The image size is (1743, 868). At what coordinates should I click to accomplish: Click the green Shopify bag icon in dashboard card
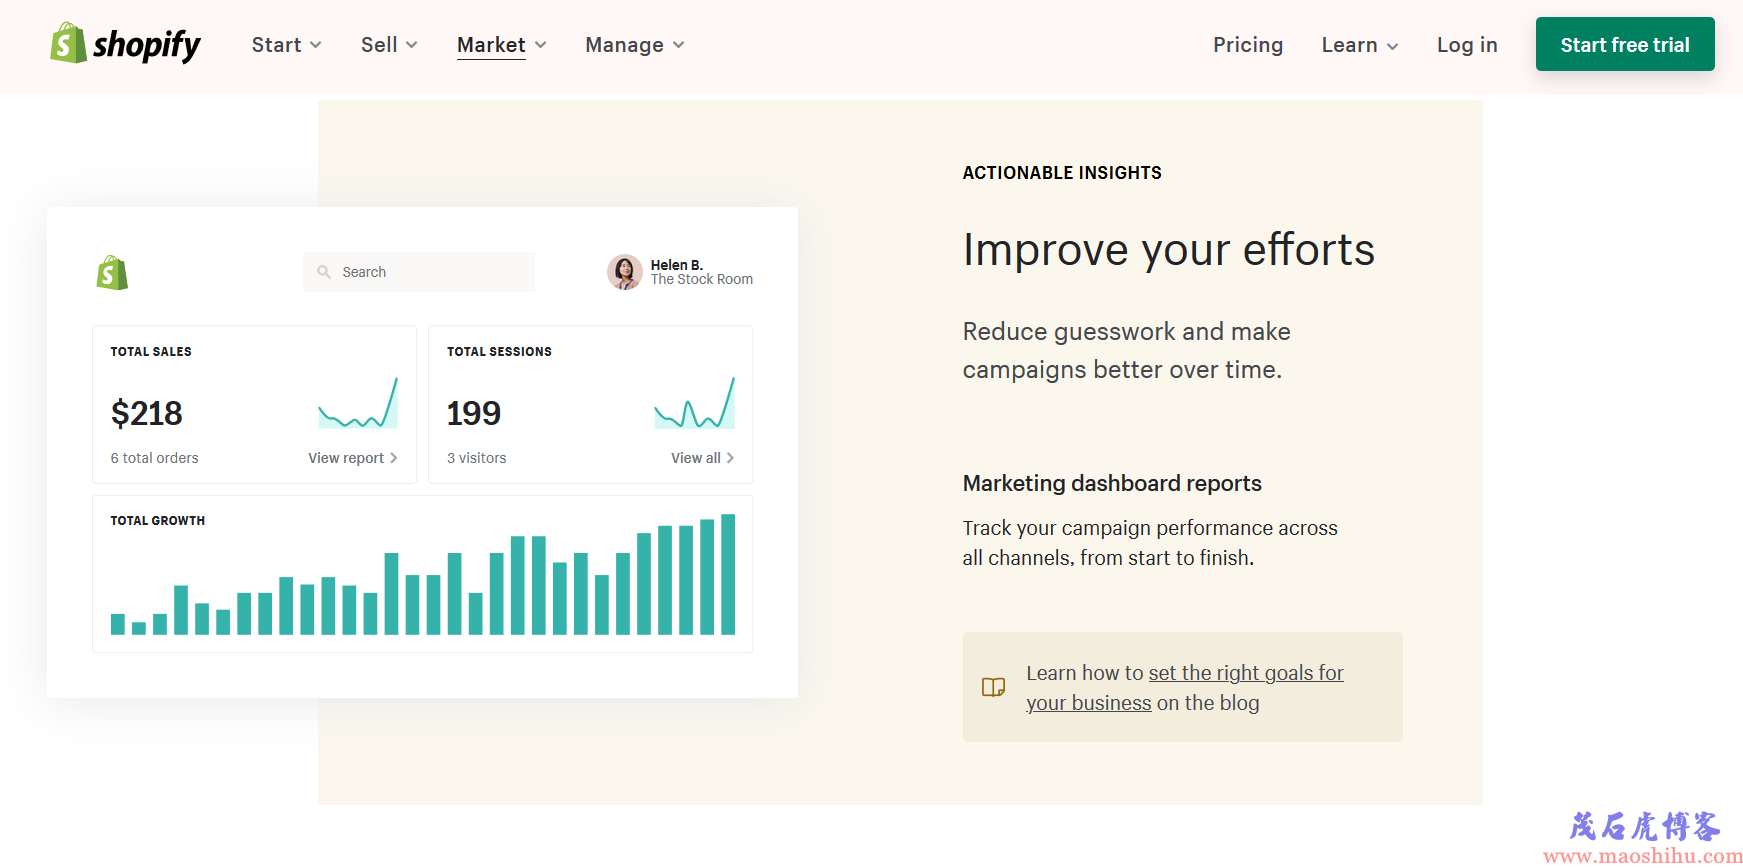click(112, 273)
